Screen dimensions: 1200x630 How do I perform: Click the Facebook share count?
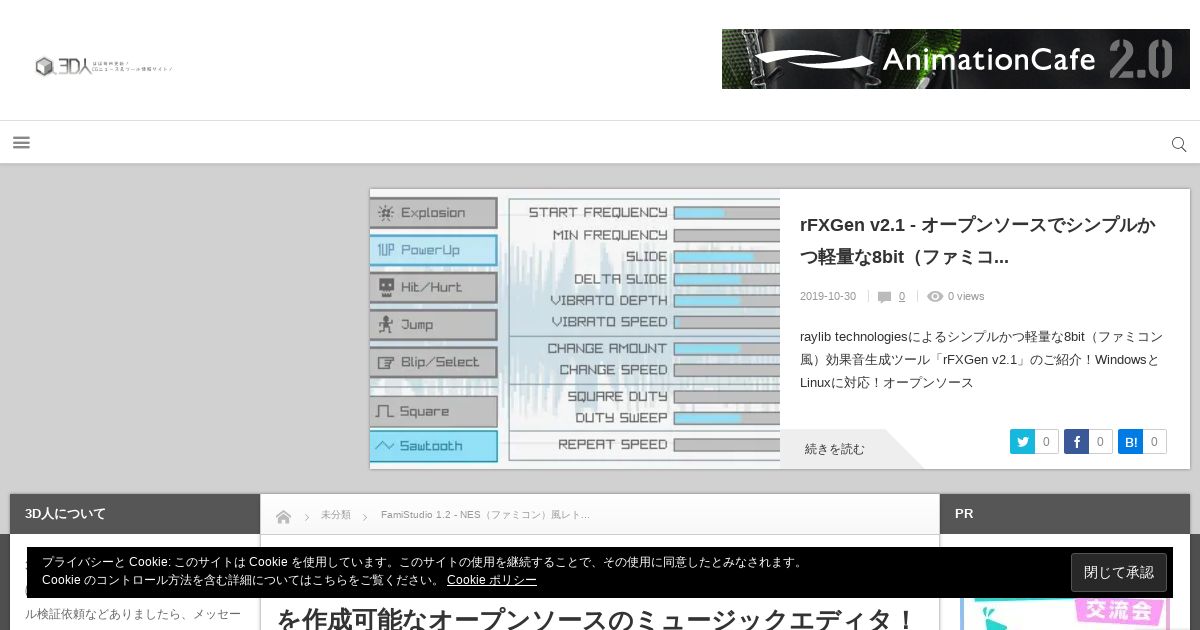coord(1100,442)
